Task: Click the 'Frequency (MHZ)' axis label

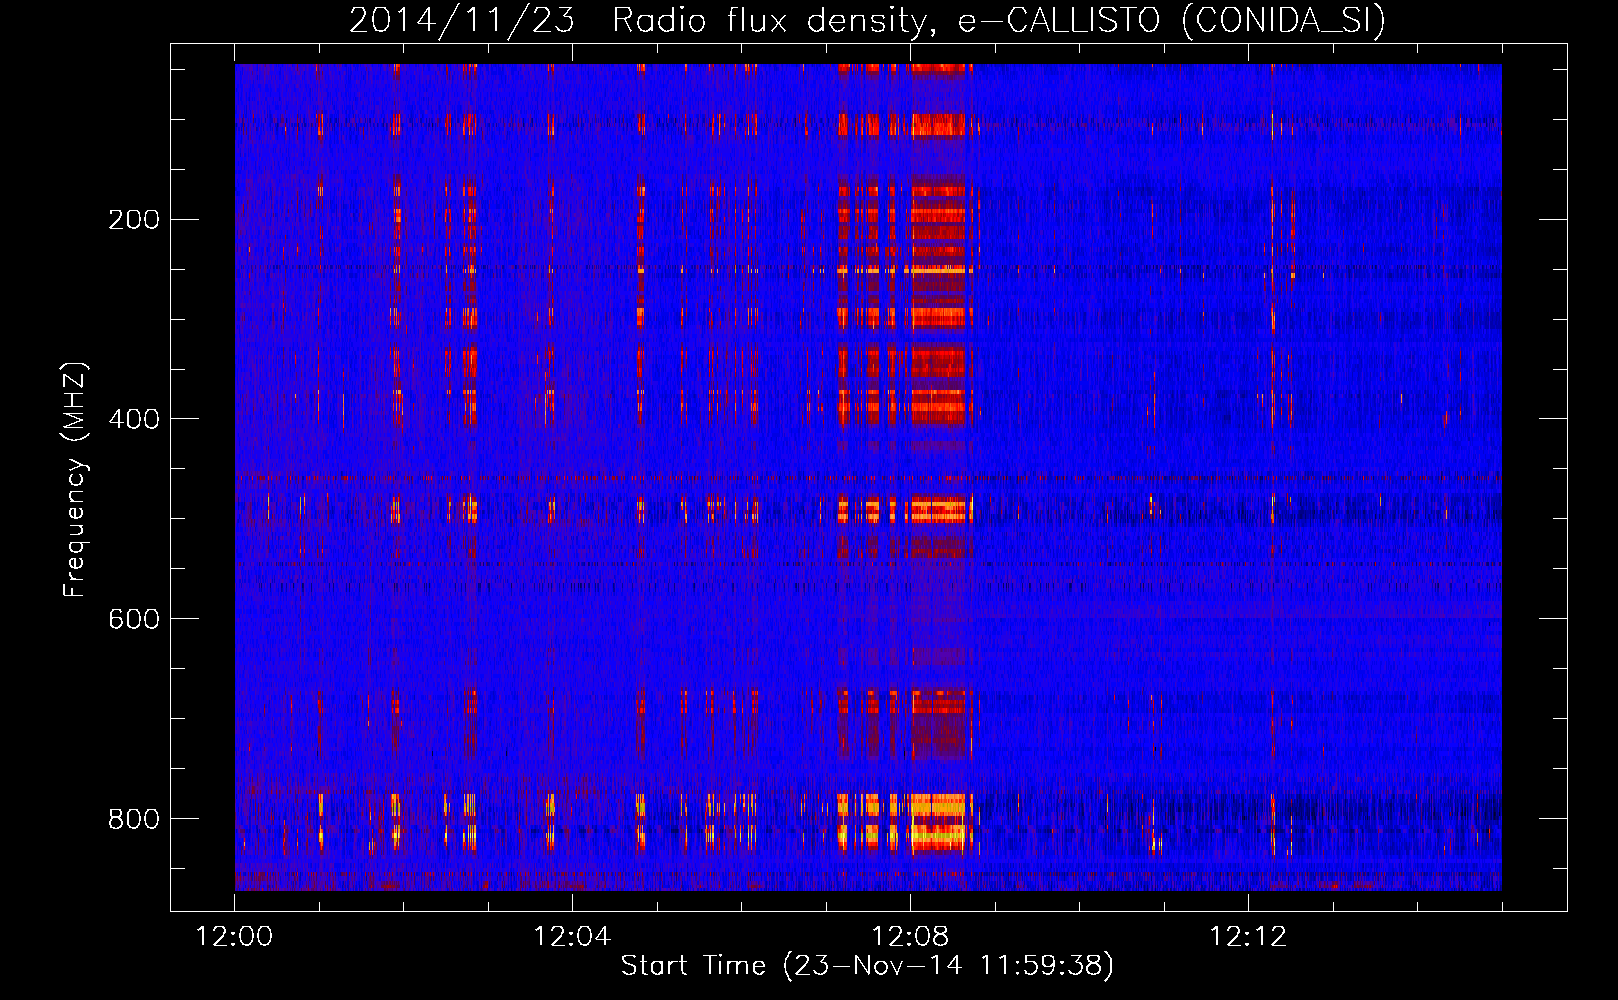Action: point(75,480)
